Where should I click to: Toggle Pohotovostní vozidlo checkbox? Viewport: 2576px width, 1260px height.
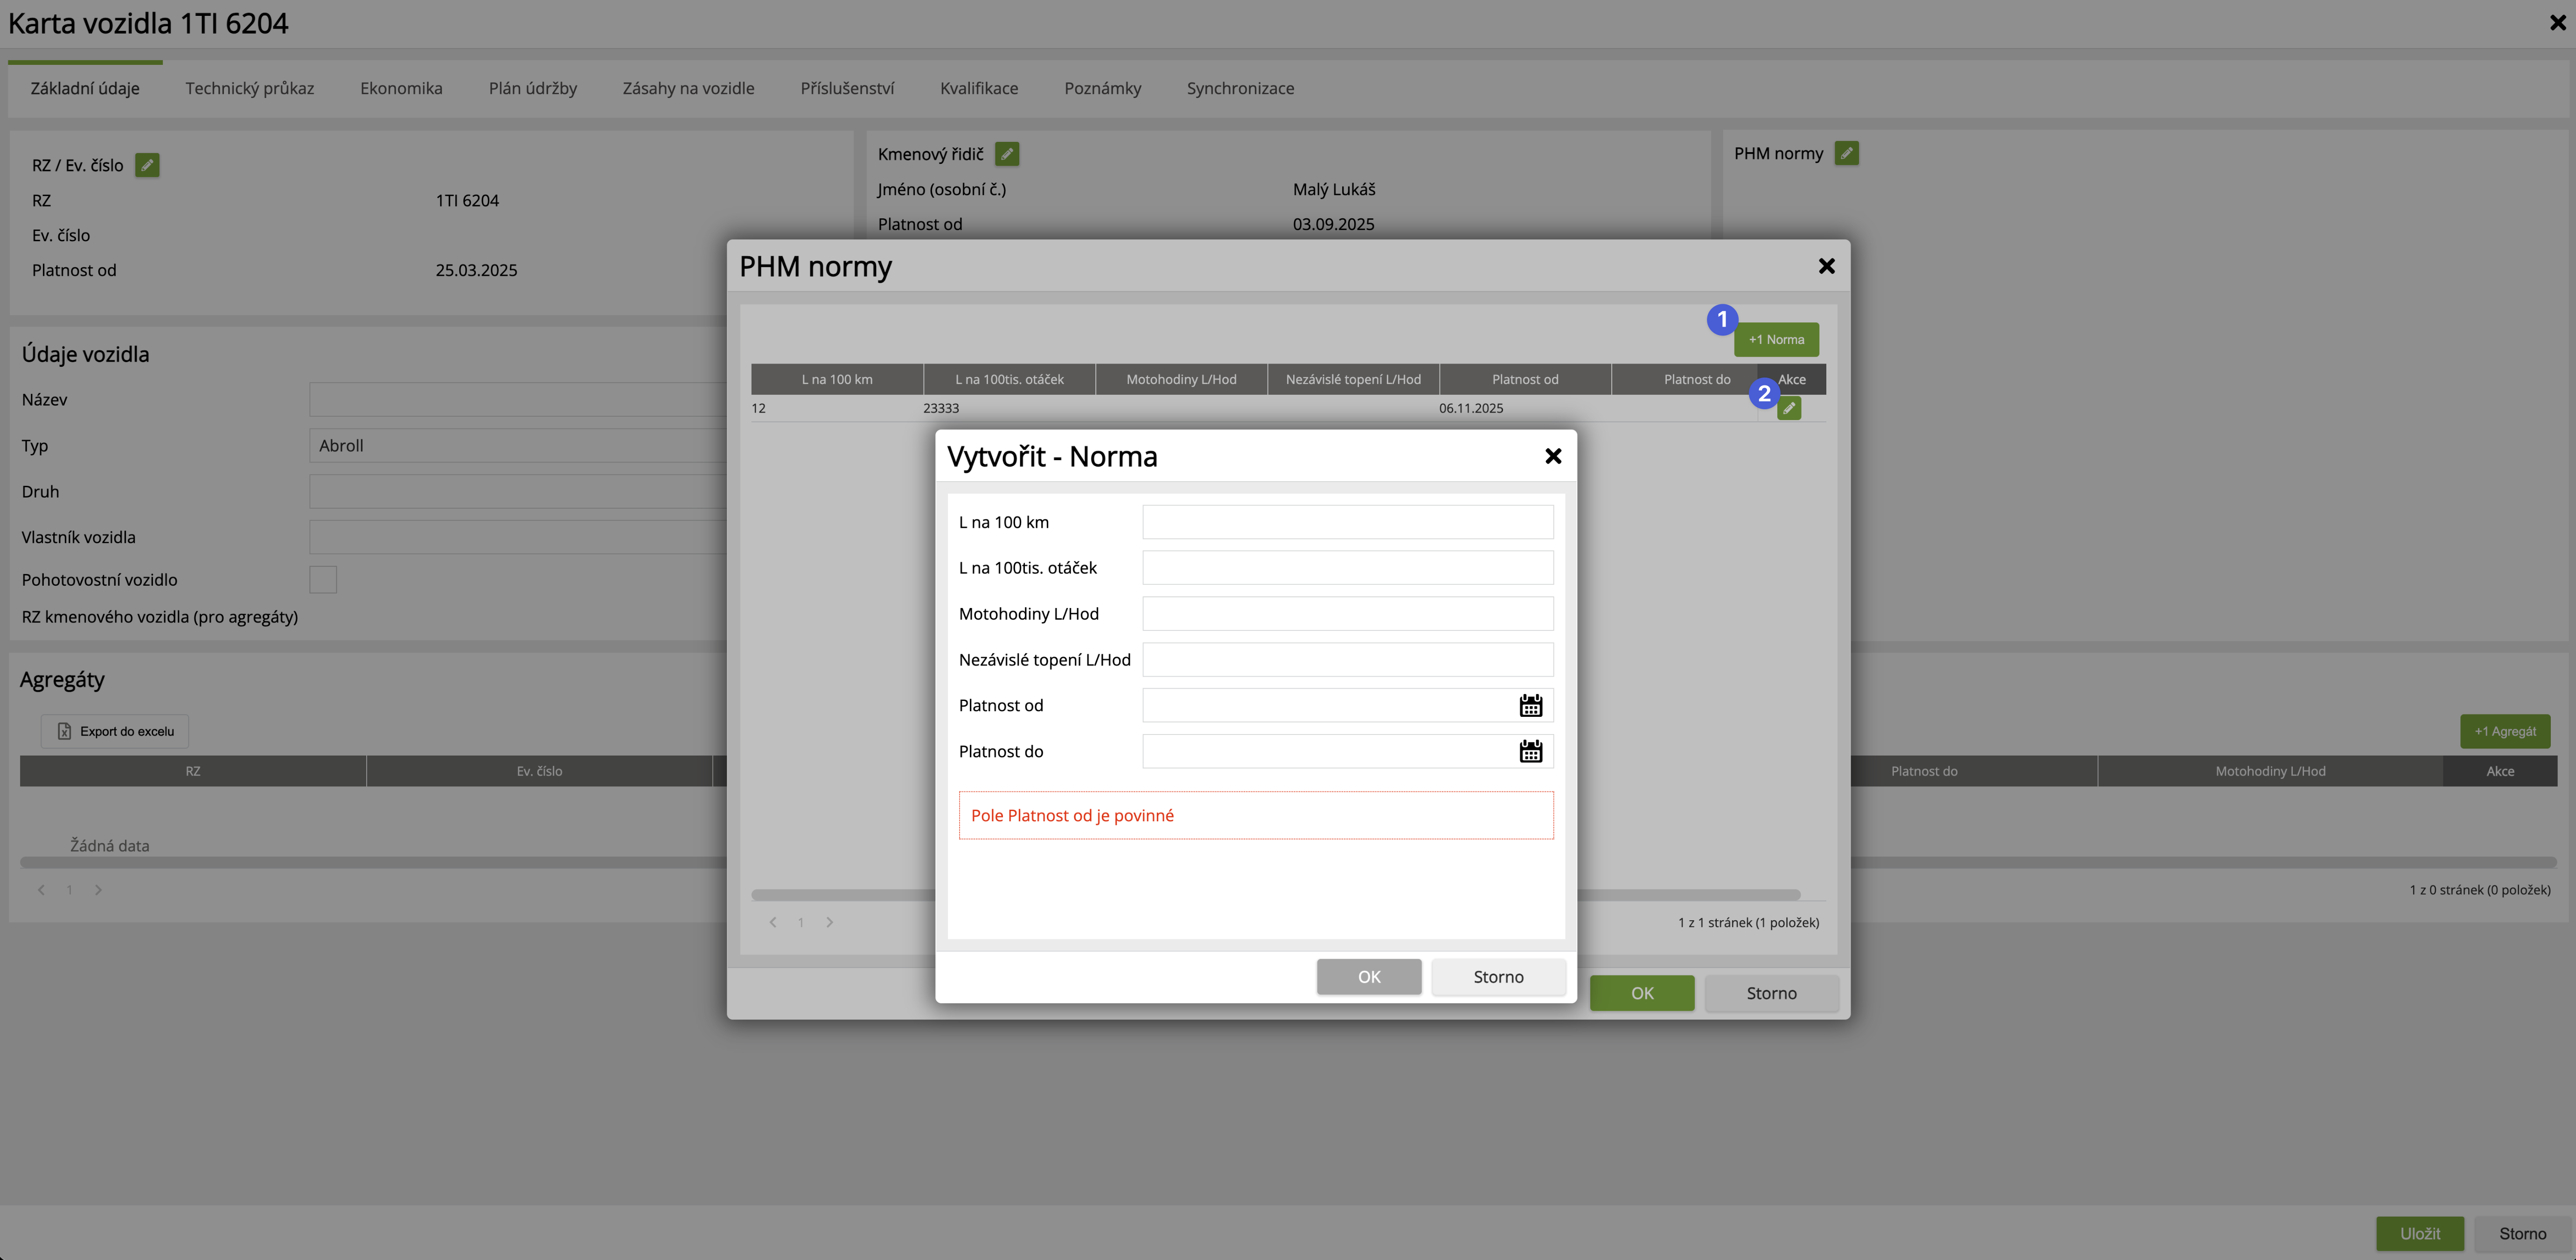coord(323,580)
